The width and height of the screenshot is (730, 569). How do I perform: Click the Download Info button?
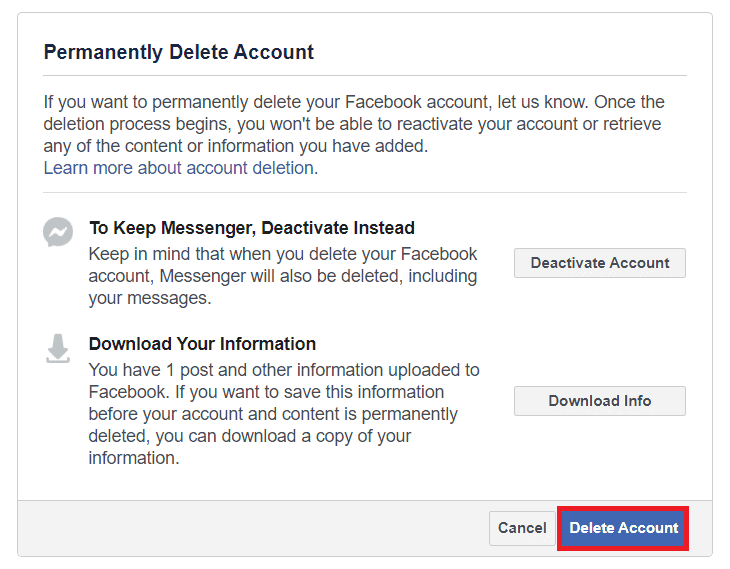tap(600, 401)
